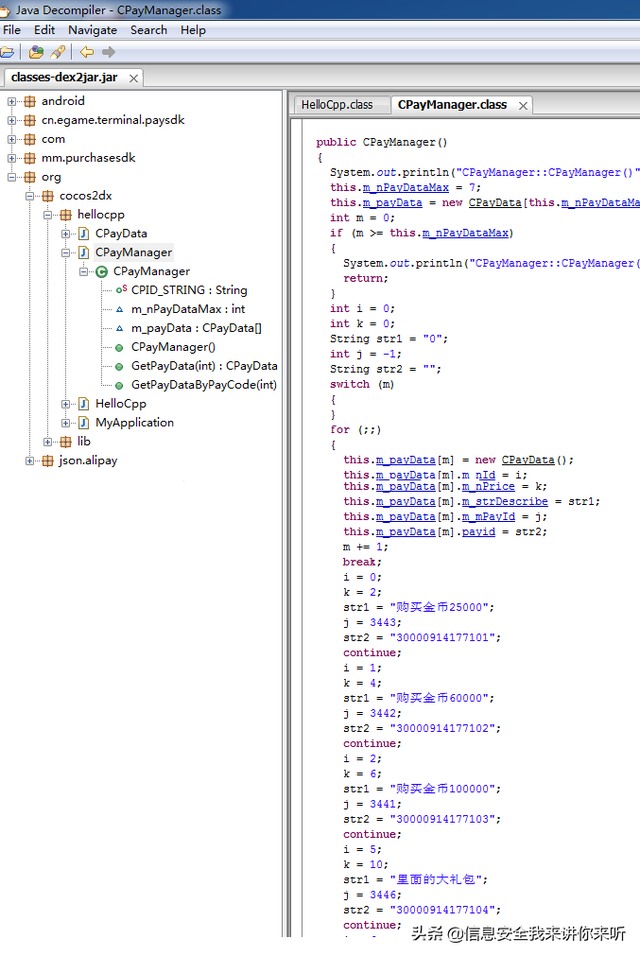
Task: Click the Open Type toolbar icon
Action: coord(37,52)
